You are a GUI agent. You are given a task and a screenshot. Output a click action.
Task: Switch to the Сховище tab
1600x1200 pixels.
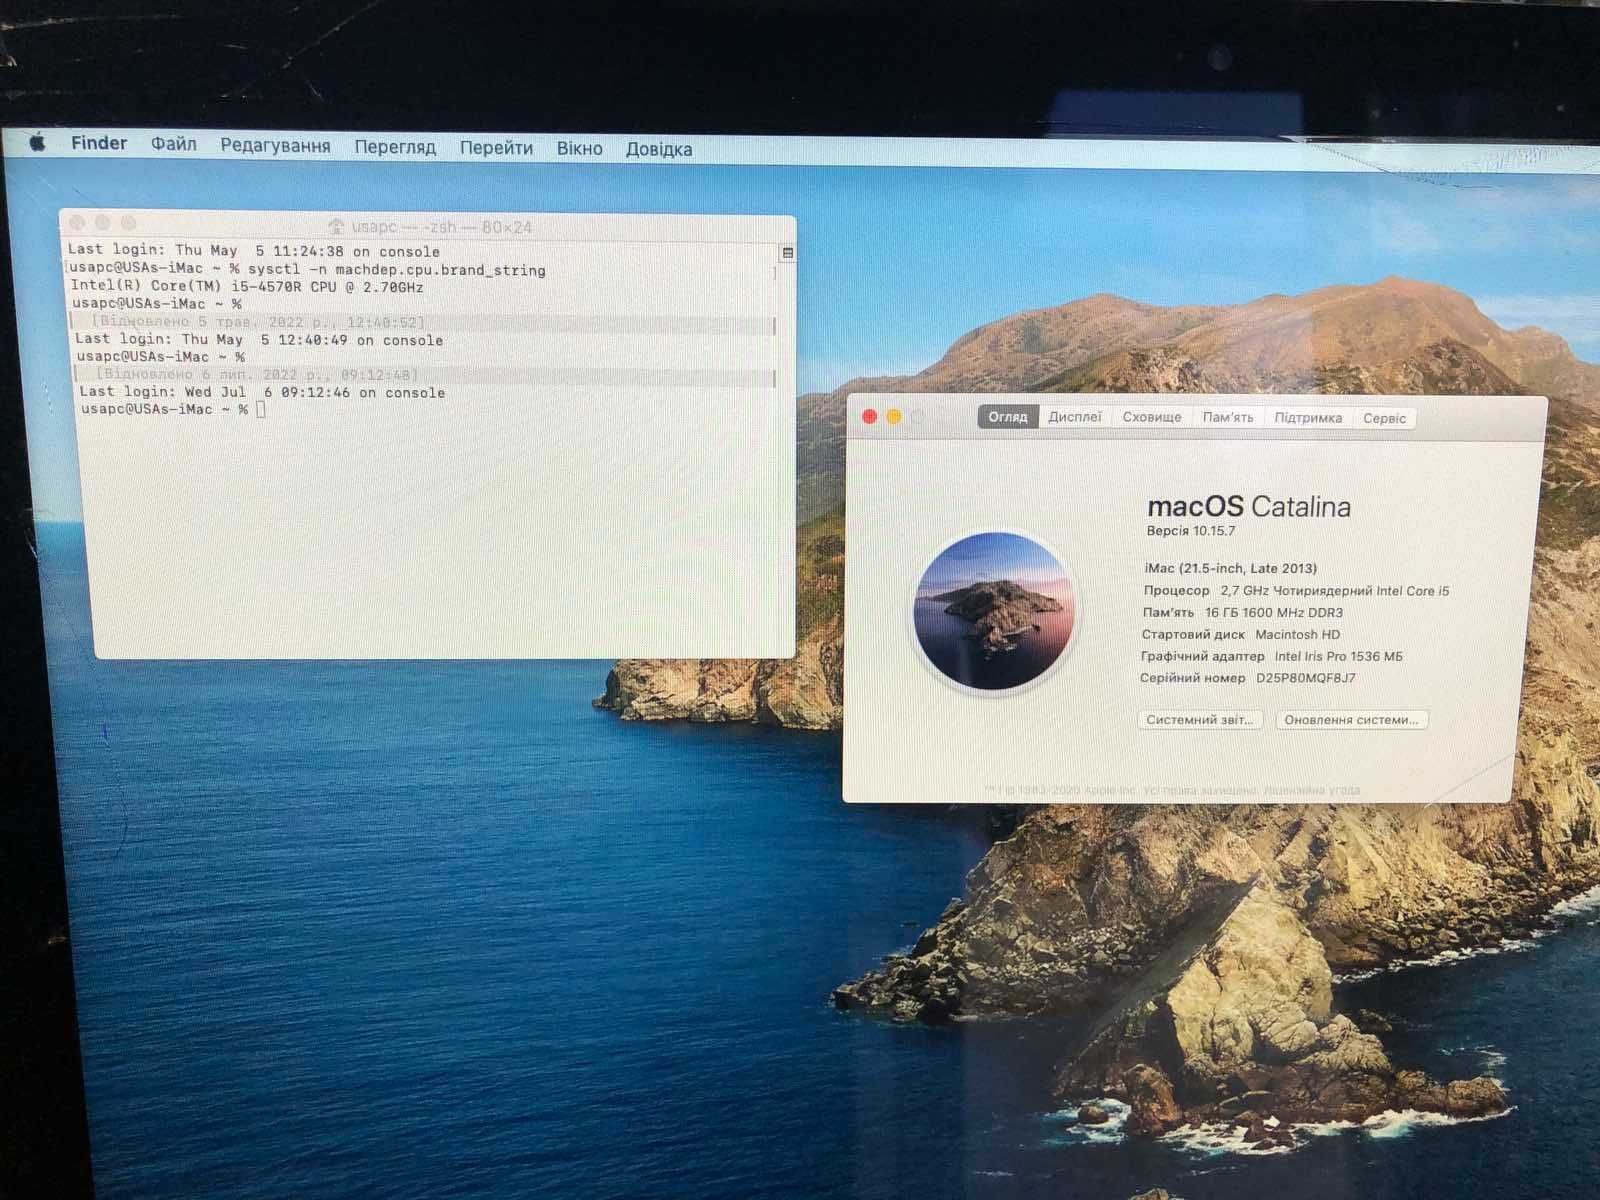(x=1152, y=417)
